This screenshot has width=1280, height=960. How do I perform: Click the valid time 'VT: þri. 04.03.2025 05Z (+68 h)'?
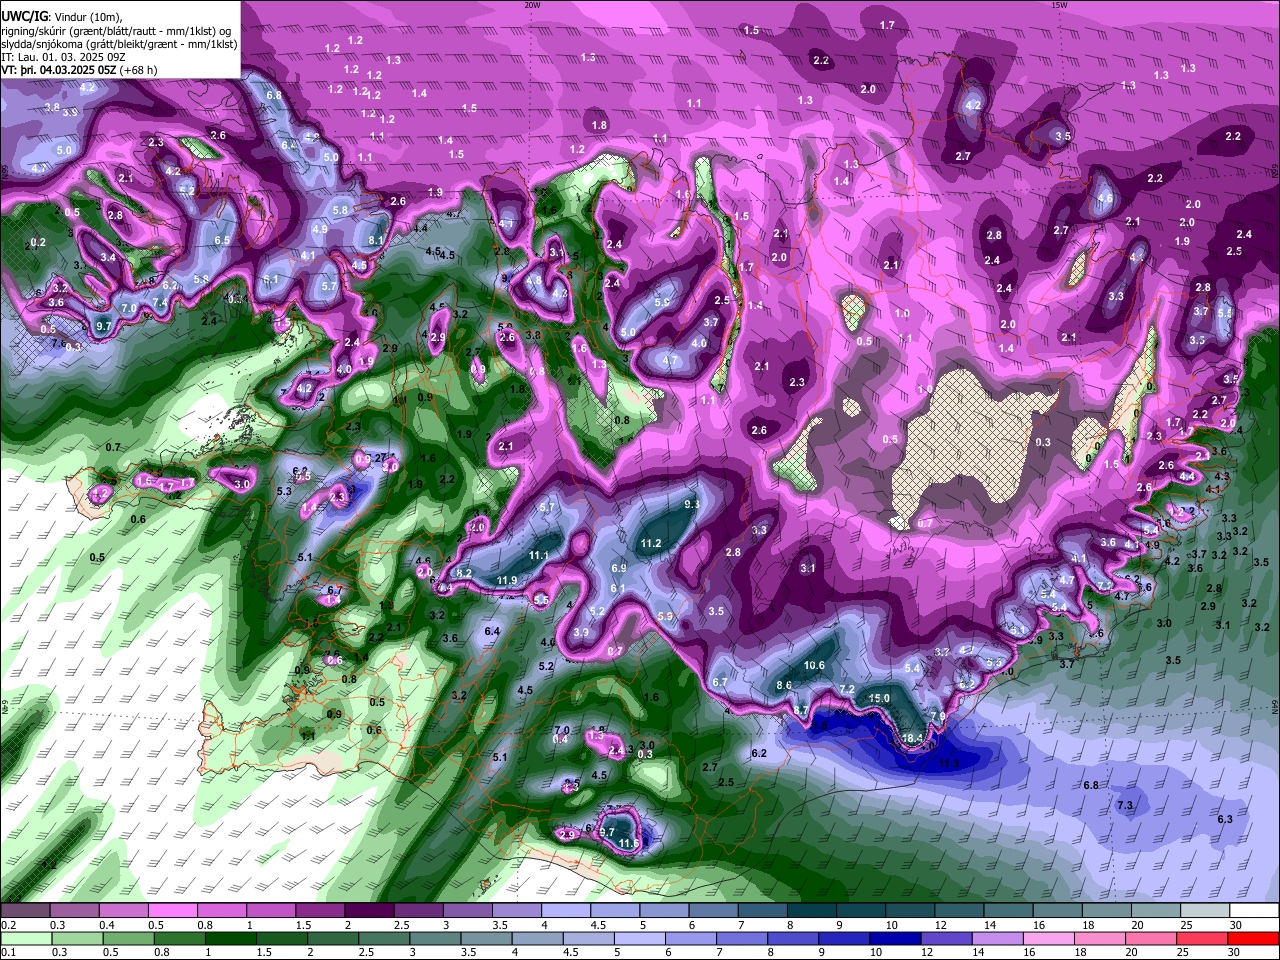pos(79,70)
